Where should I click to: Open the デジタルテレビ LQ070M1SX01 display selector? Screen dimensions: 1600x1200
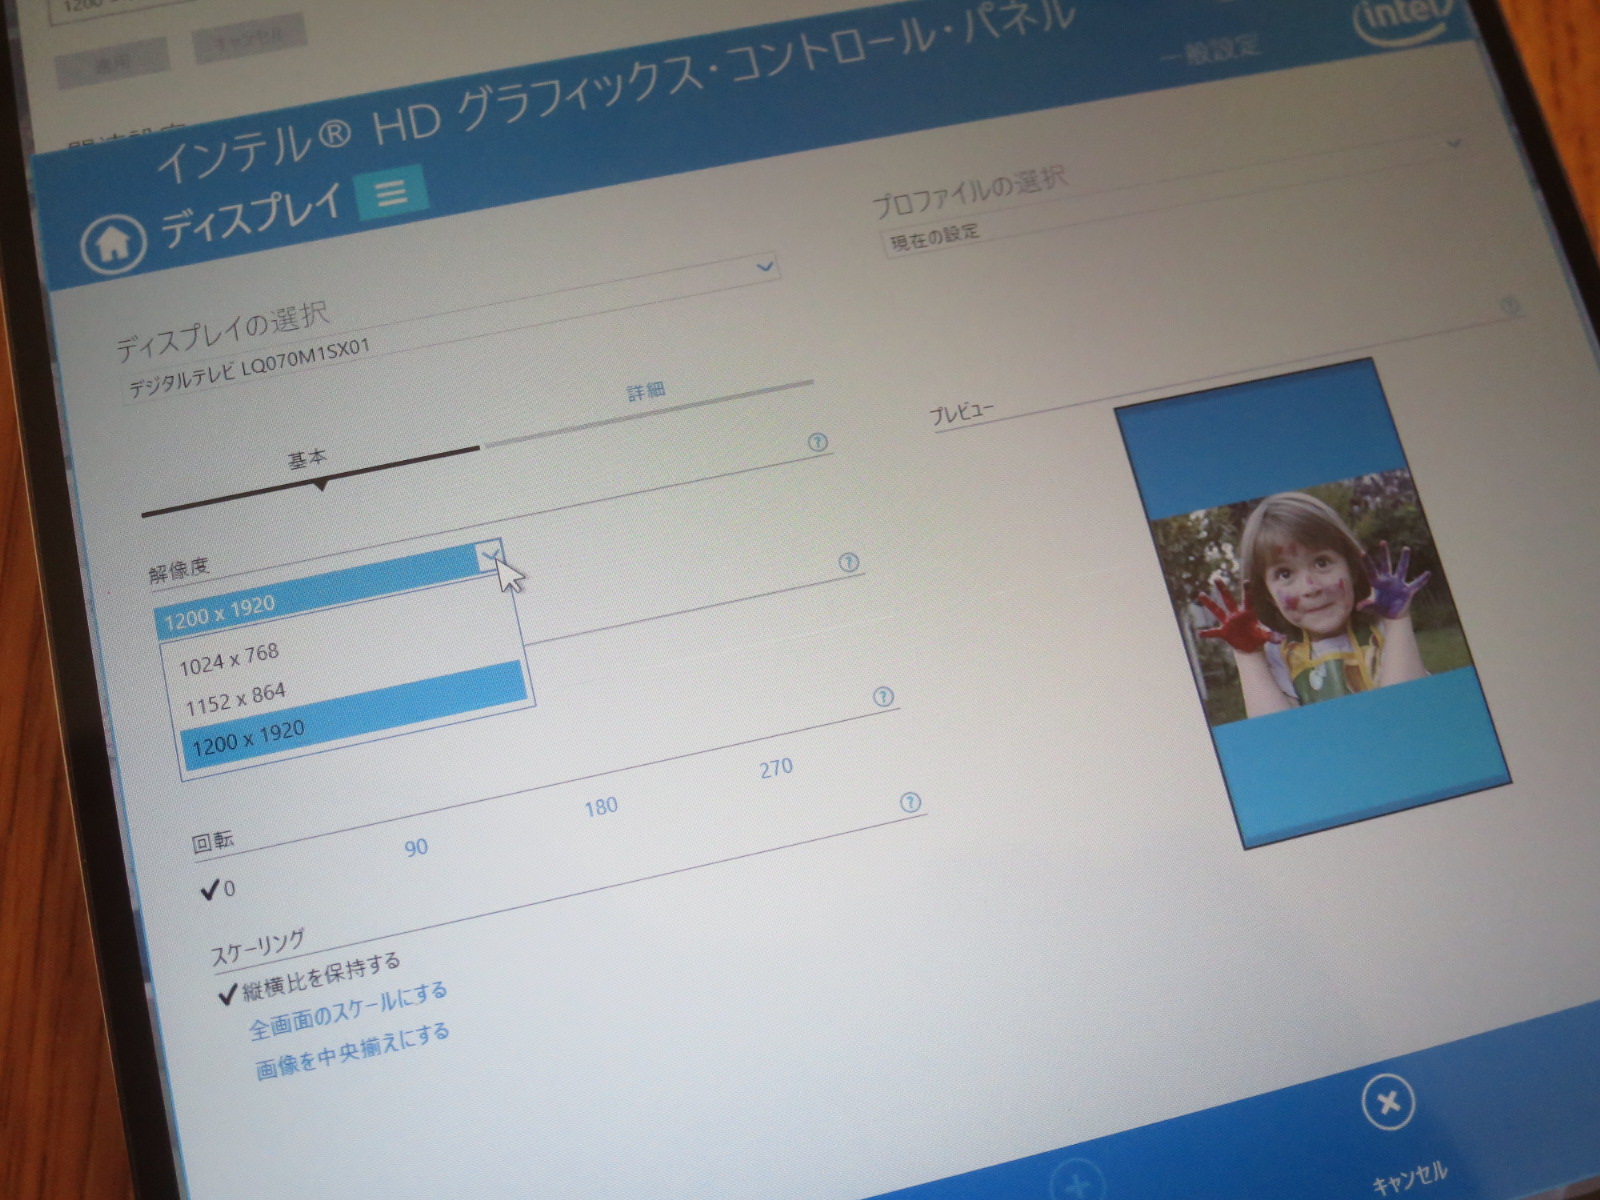(x=450, y=329)
